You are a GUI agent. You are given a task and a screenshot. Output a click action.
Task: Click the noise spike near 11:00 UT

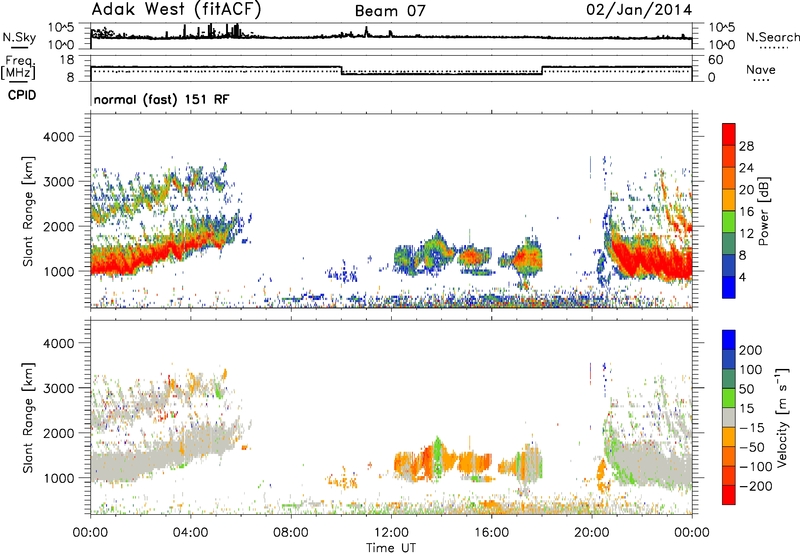click(x=366, y=32)
